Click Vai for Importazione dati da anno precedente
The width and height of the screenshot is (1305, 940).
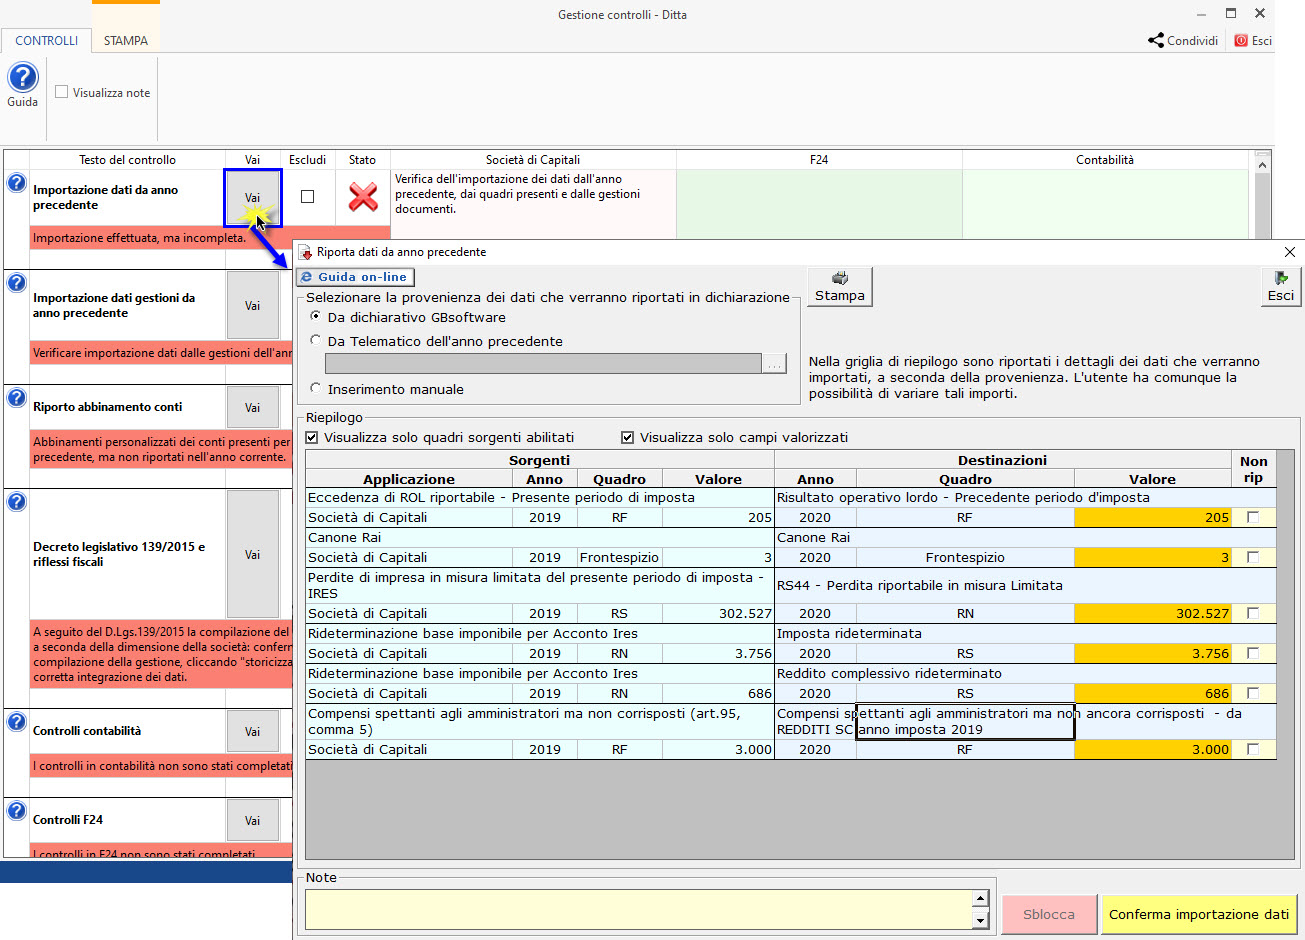coord(253,198)
